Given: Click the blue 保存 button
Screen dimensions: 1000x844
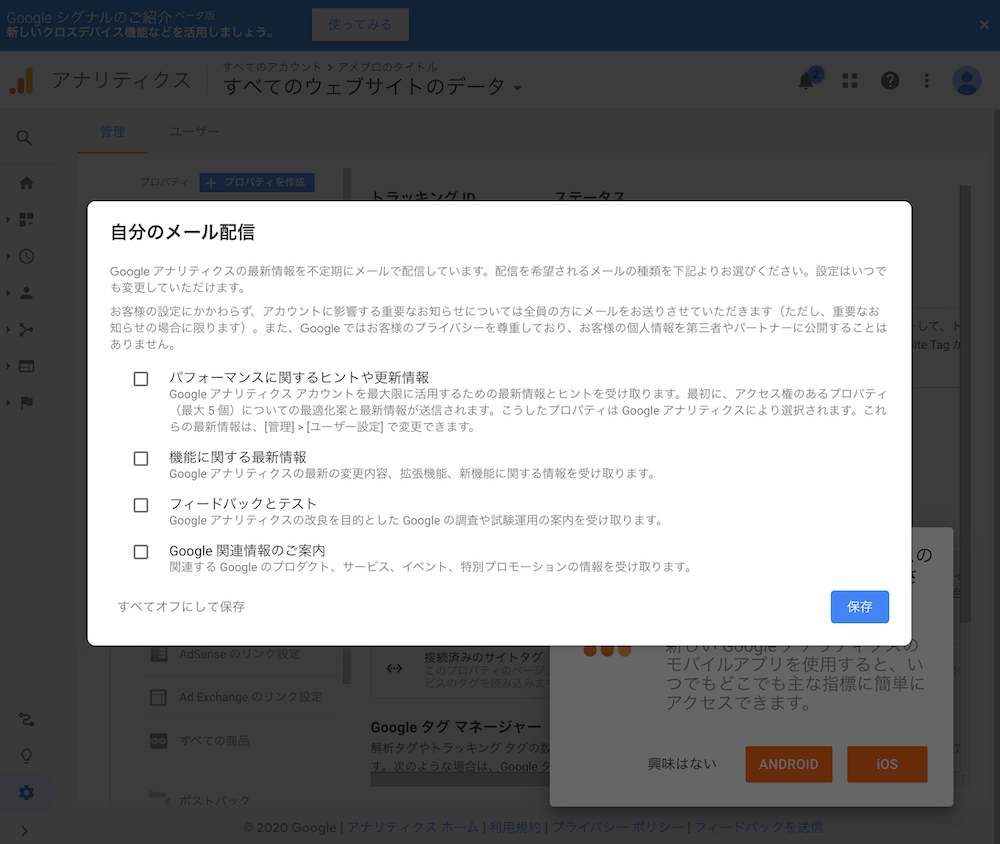Looking at the screenshot, I should pyautogui.click(x=859, y=607).
